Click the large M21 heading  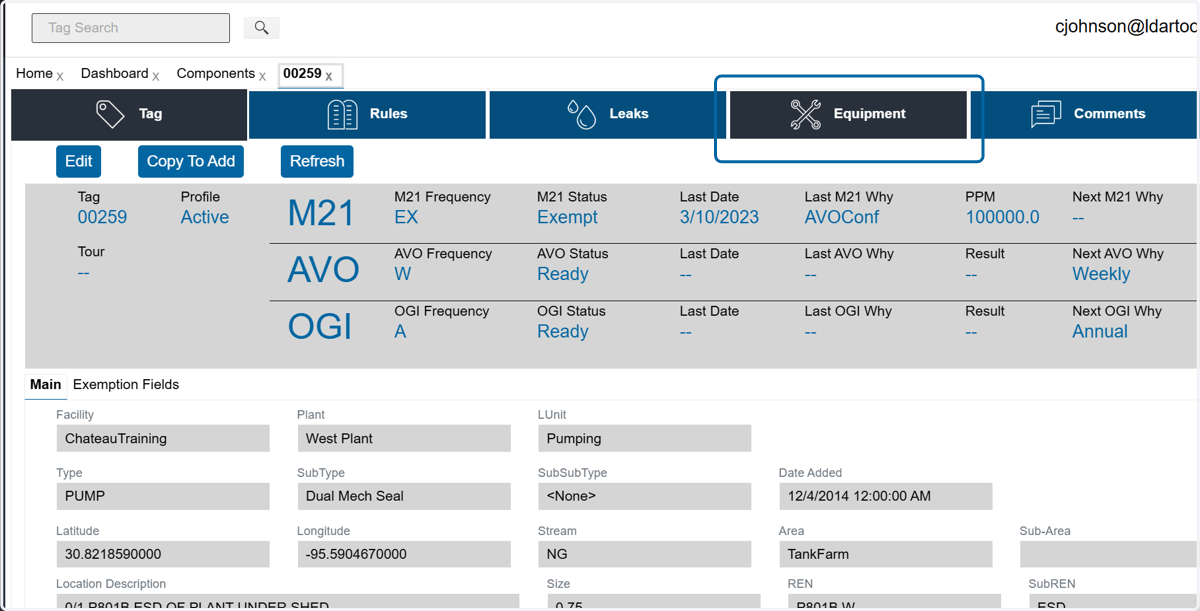[x=321, y=214]
